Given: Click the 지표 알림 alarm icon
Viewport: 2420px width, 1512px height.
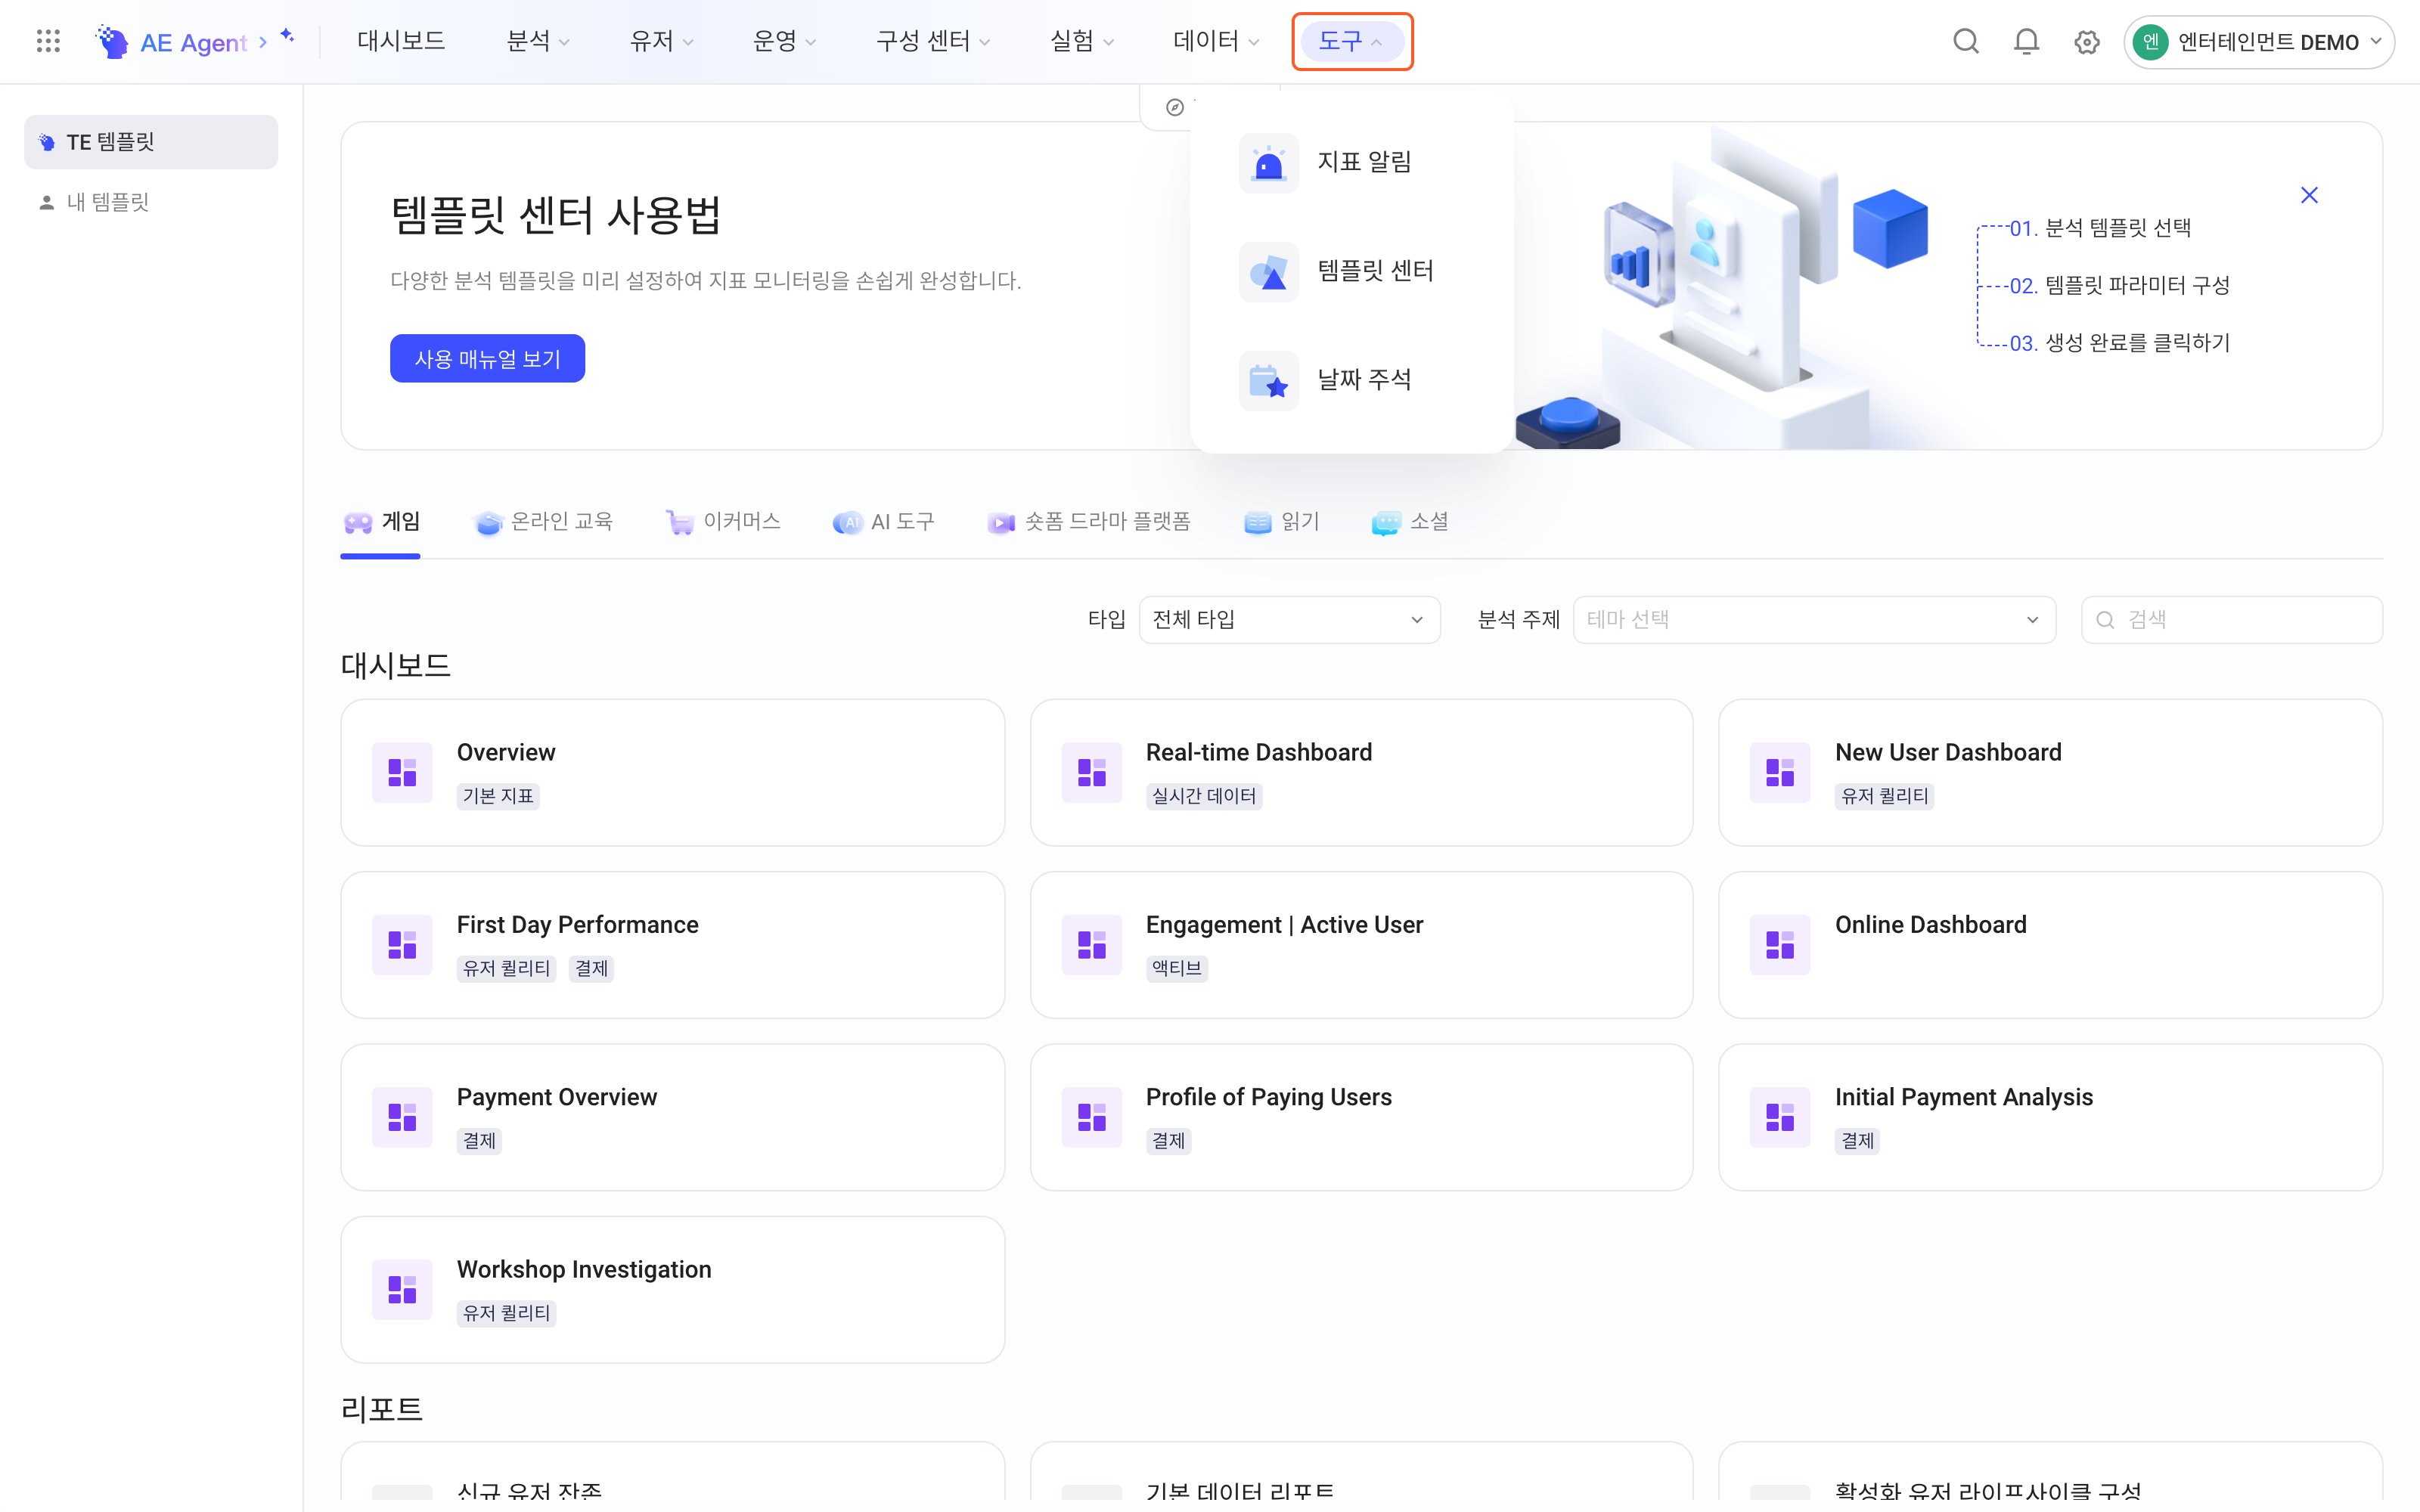Looking at the screenshot, I should [1268, 162].
